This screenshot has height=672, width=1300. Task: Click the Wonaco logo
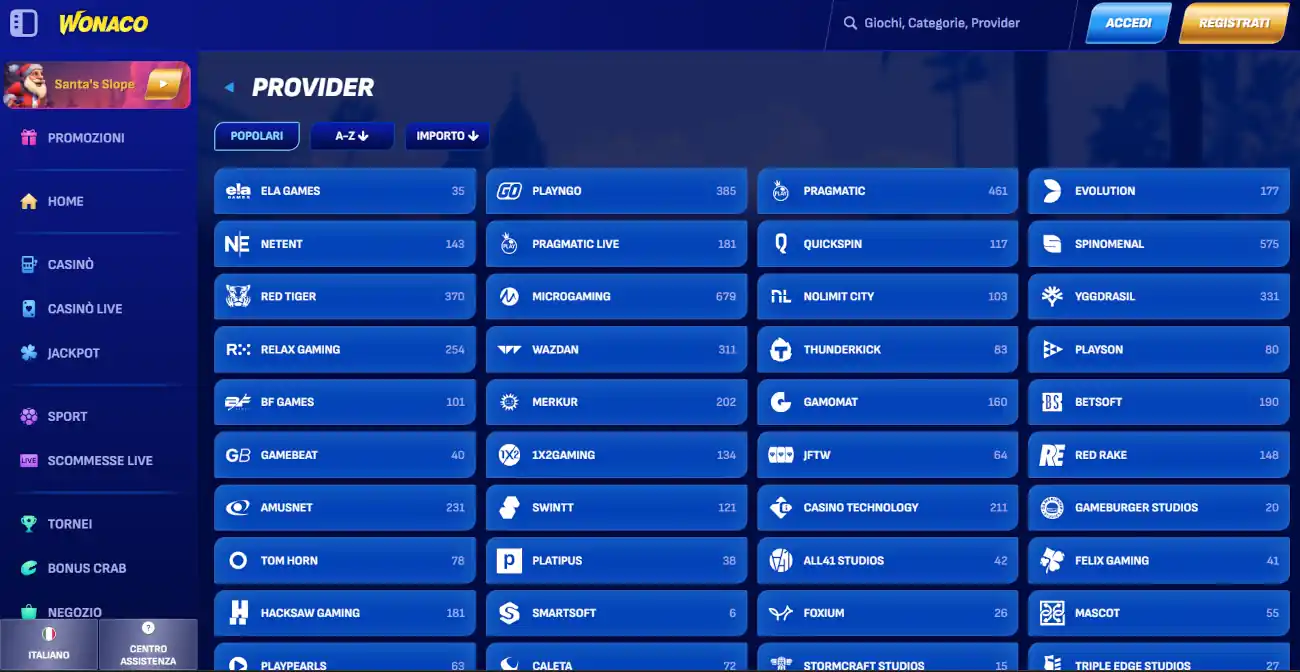[x=103, y=23]
